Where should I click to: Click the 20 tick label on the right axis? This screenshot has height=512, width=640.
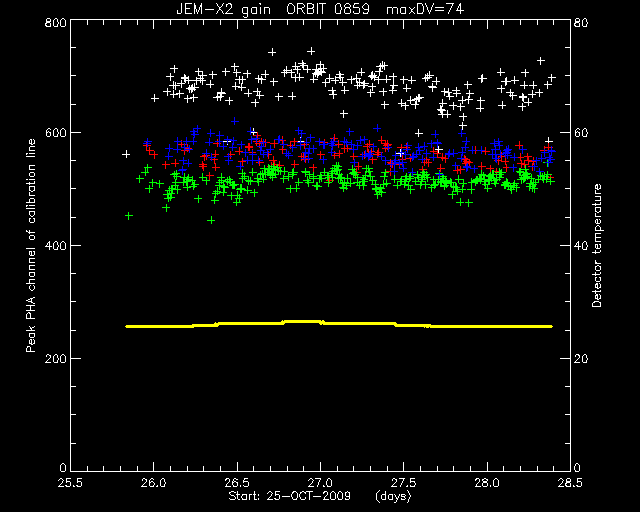tap(581, 358)
